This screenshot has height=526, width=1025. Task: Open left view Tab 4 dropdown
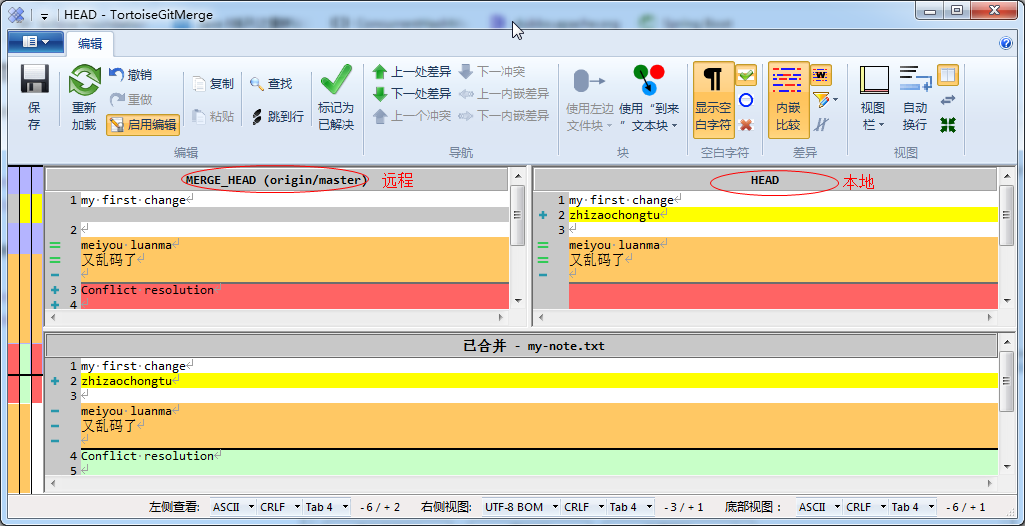coord(326,507)
